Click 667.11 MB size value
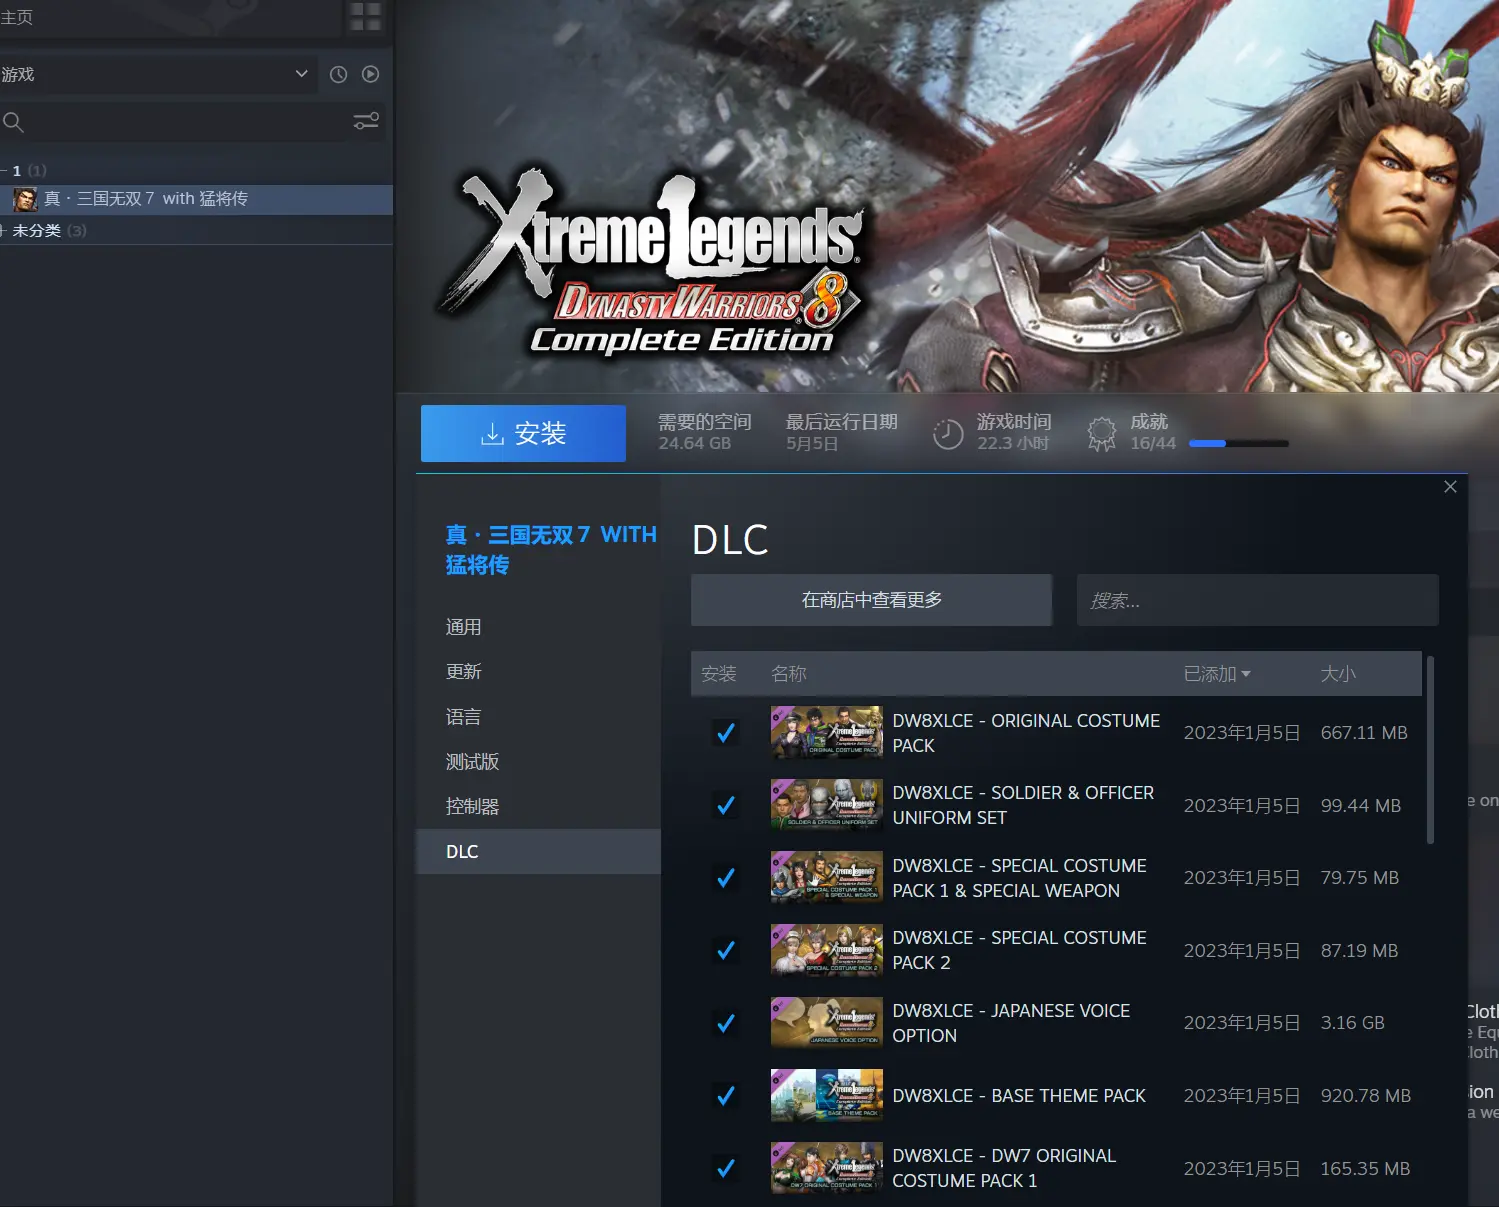 [1364, 733]
